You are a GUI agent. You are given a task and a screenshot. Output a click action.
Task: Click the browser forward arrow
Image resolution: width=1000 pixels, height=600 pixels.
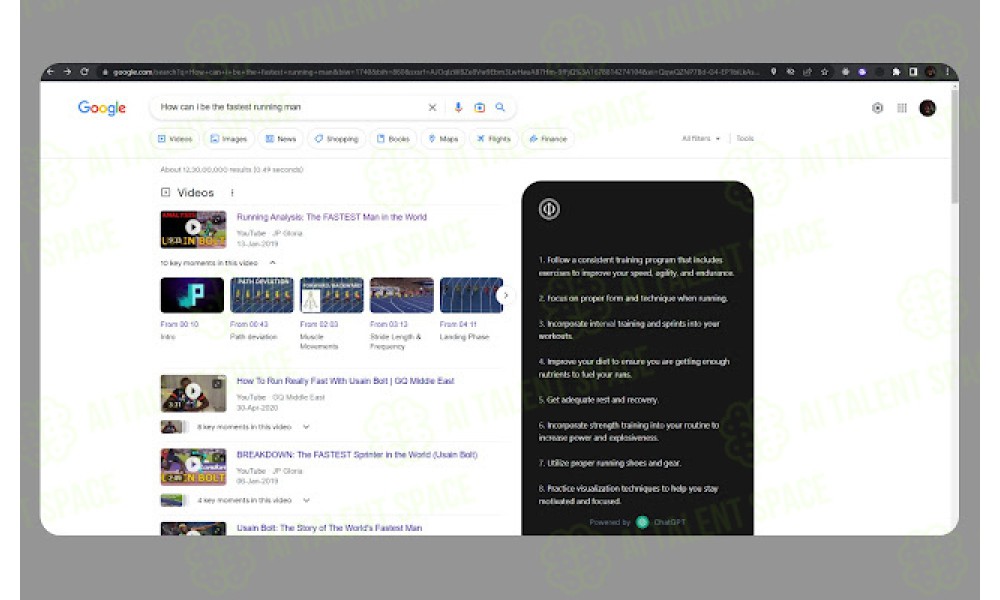pyautogui.click(x=68, y=72)
